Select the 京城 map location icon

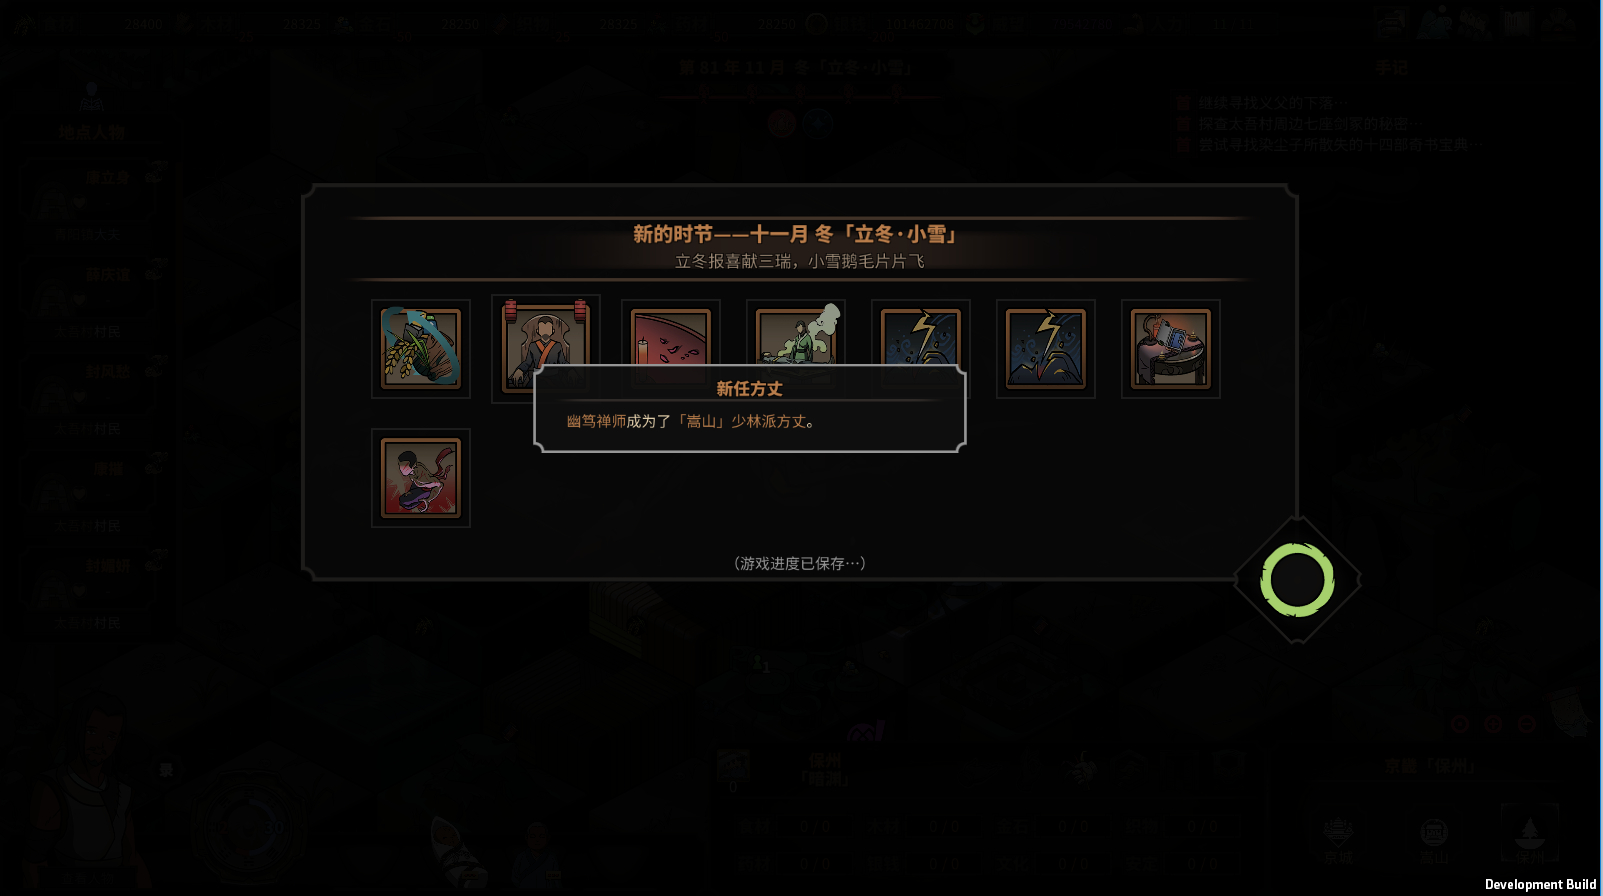pyautogui.click(x=1338, y=840)
